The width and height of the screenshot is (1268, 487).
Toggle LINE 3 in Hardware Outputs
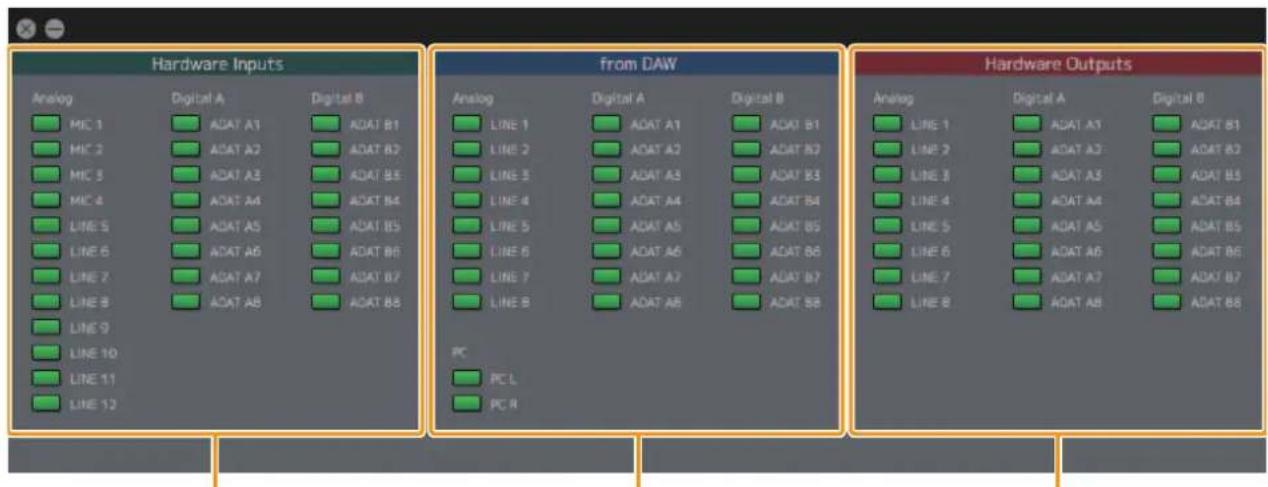pyautogui.click(x=888, y=175)
